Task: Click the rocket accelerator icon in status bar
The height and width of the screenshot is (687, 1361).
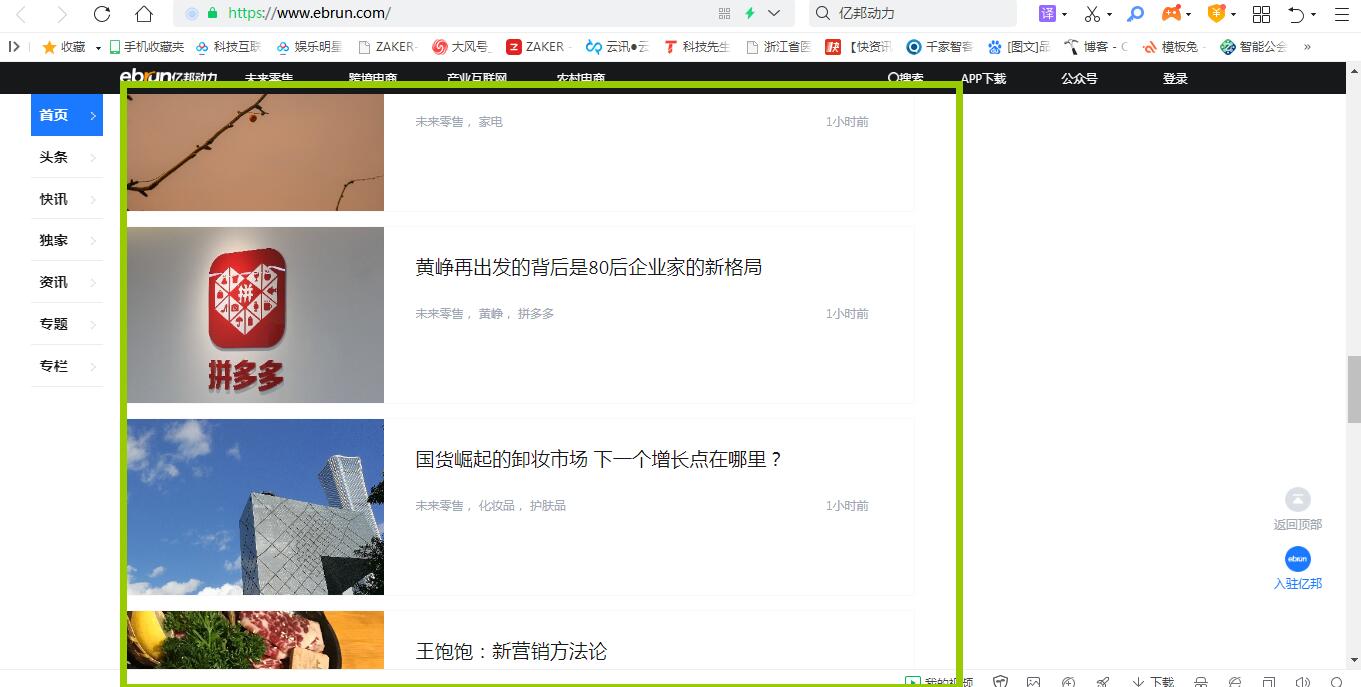Action: click(x=1103, y=682)
